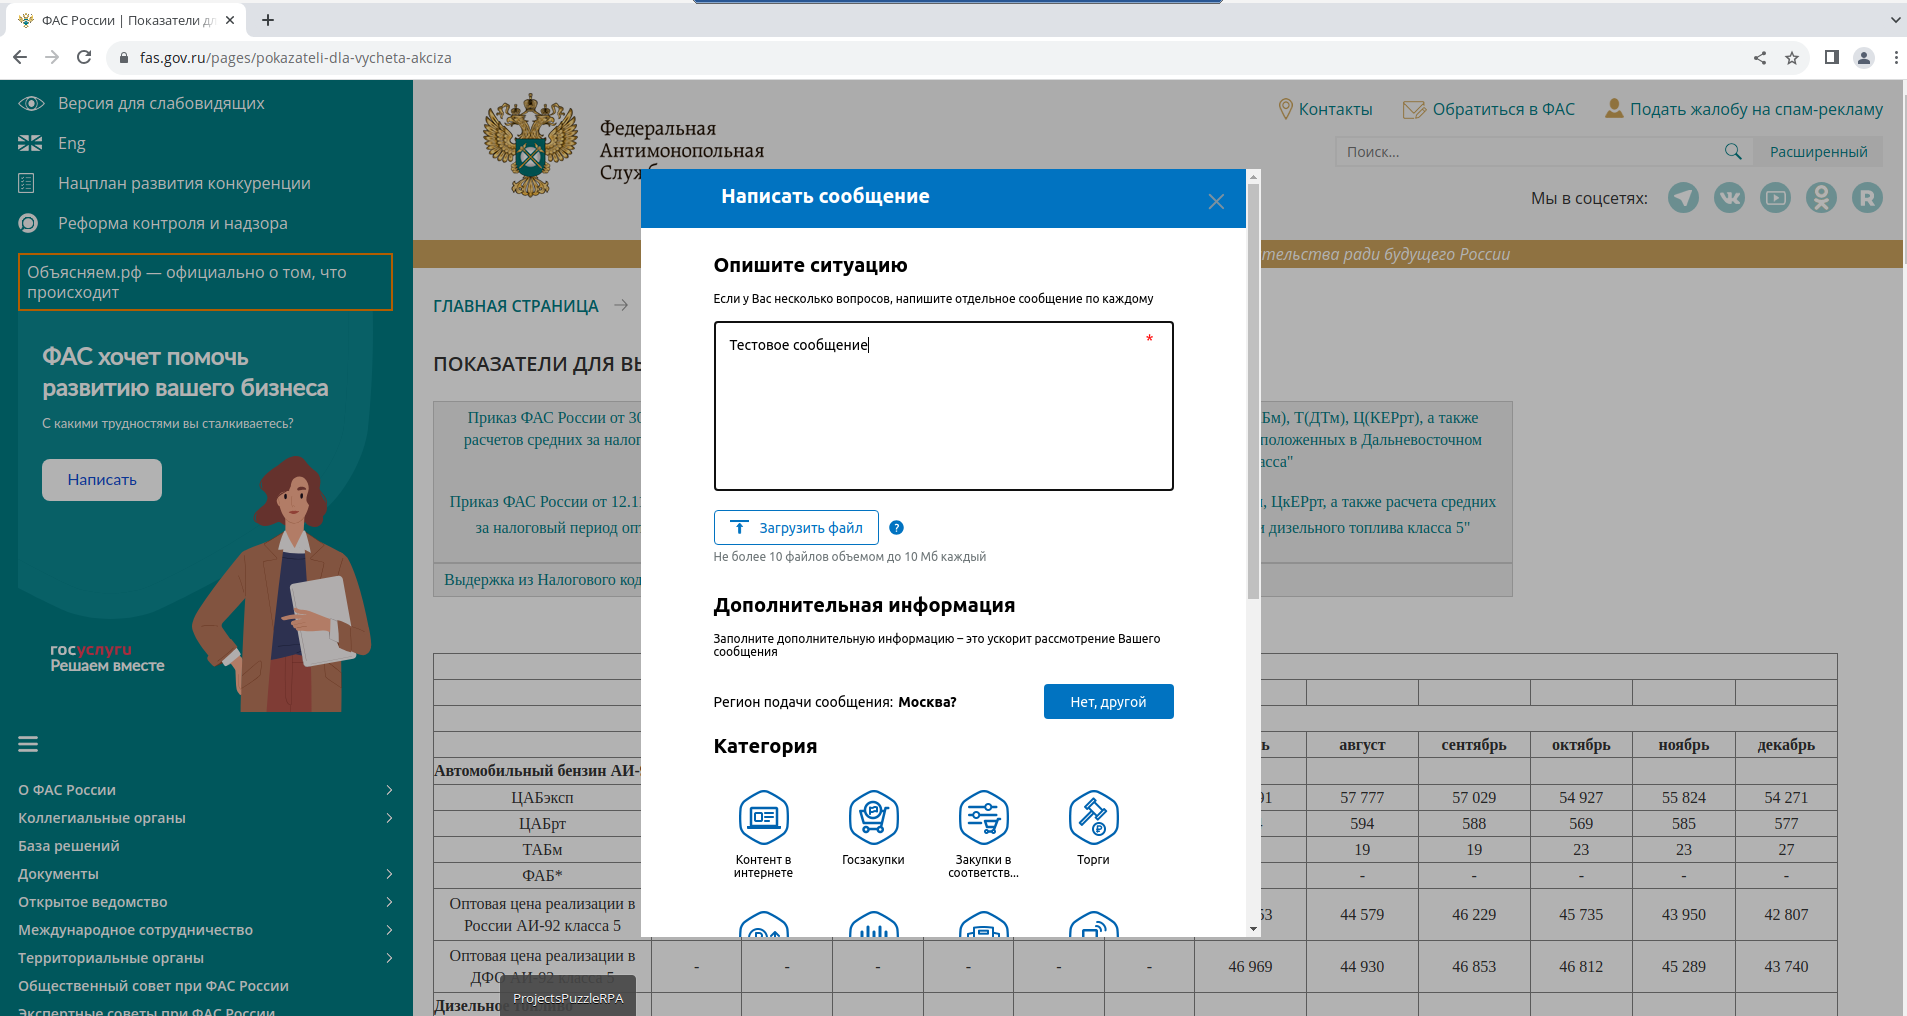Select the Закупки в соответствии category icon

[x=983, y=818]
